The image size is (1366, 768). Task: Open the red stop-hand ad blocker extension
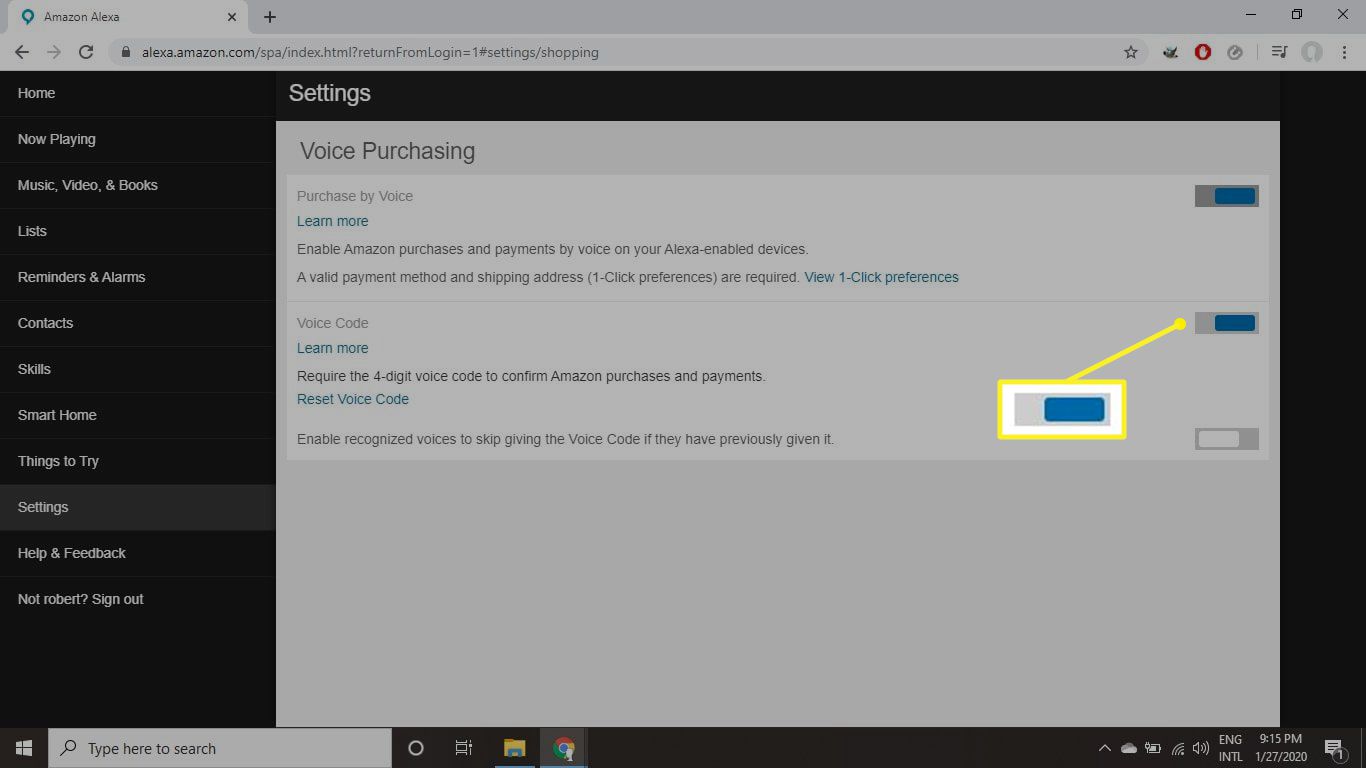pos(1203,52)
